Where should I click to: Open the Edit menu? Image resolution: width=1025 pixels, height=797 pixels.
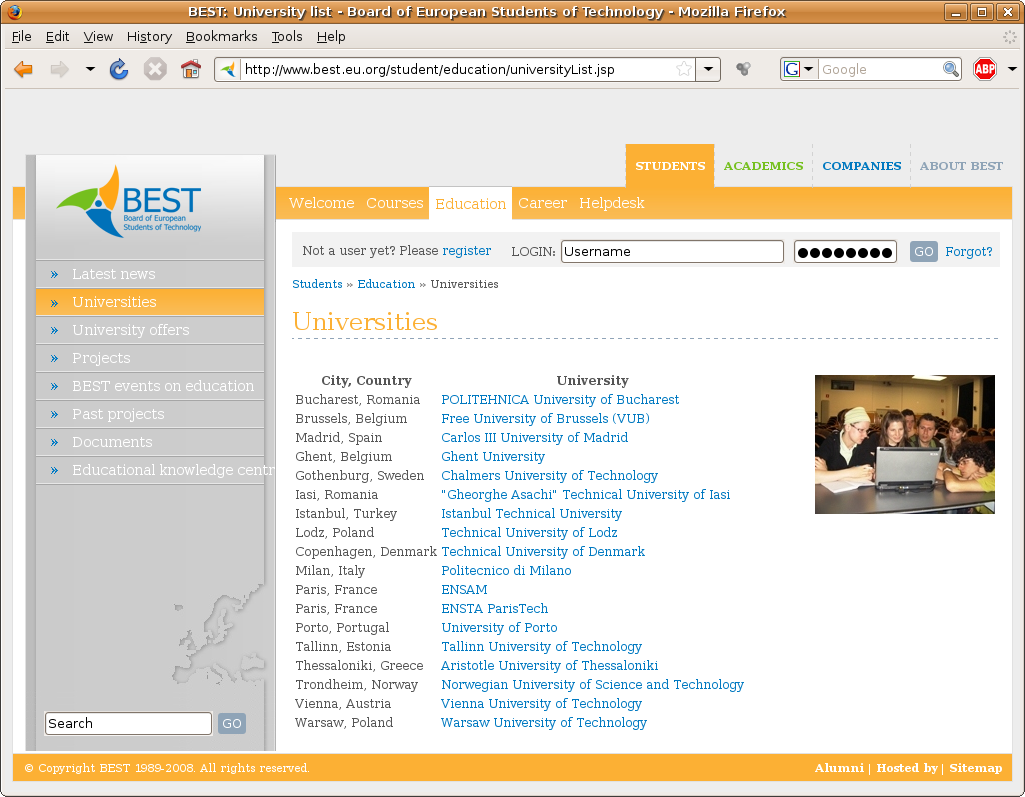click(x=58, y=37)
